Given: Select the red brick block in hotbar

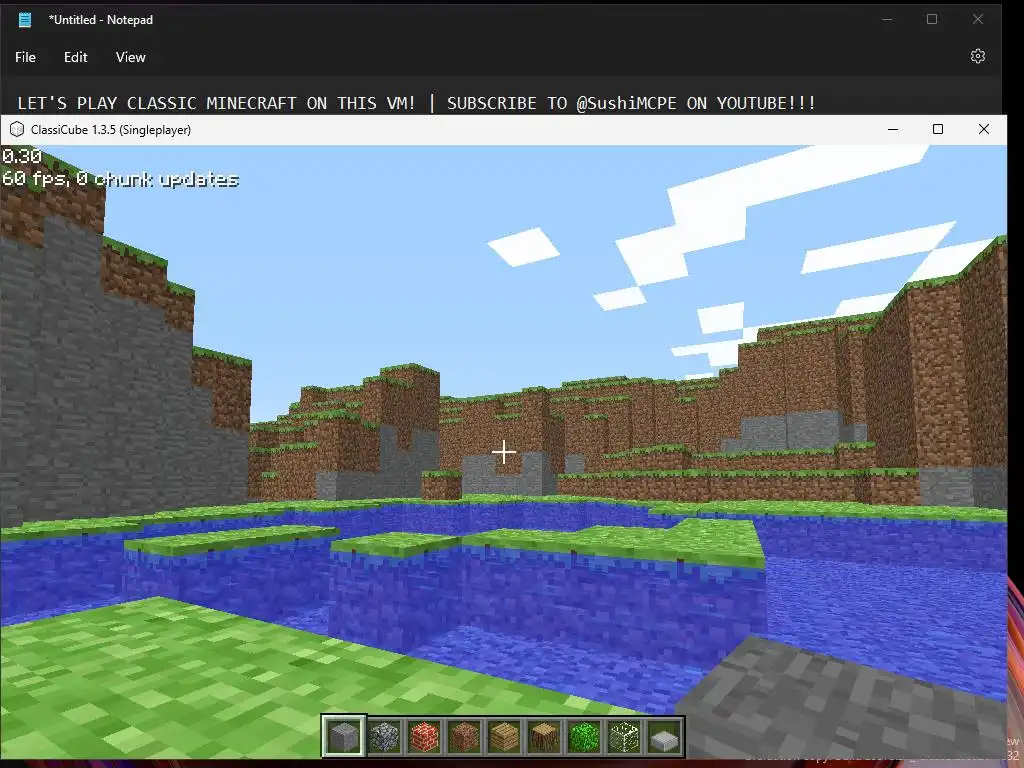Looking at the screenshot, I should click(424, 737).
